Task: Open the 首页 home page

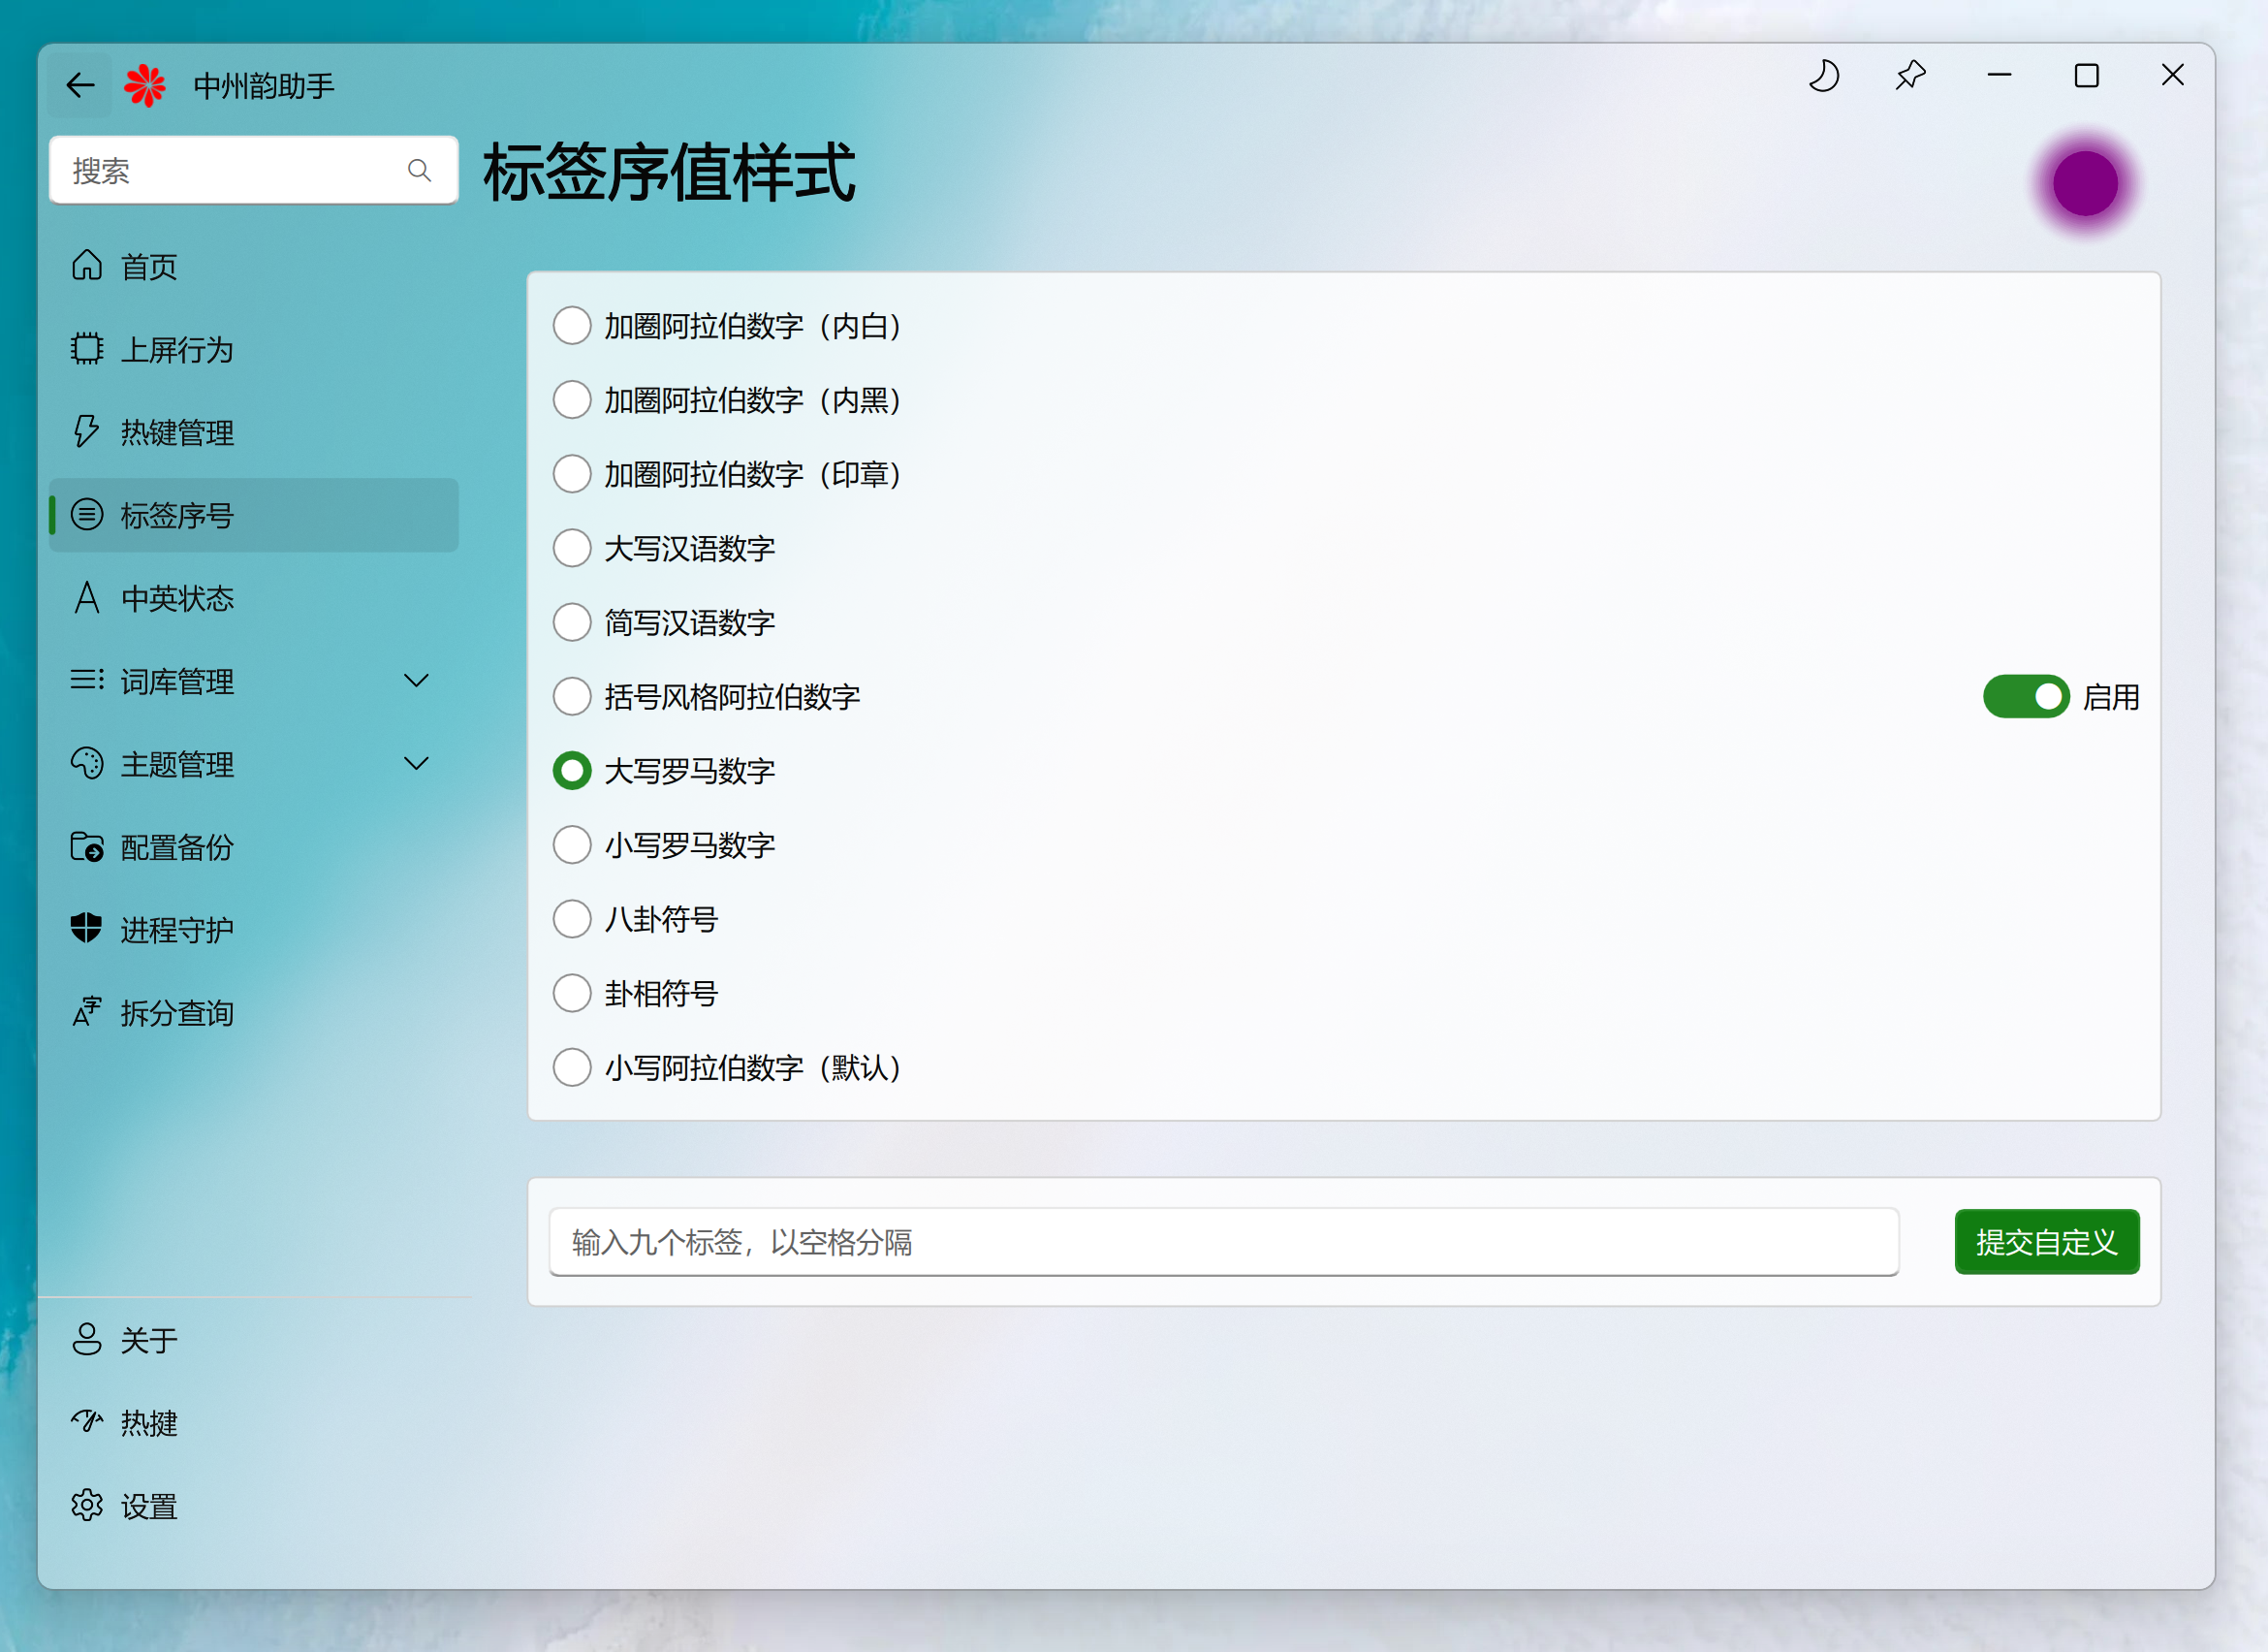Action: coord(148,267)
